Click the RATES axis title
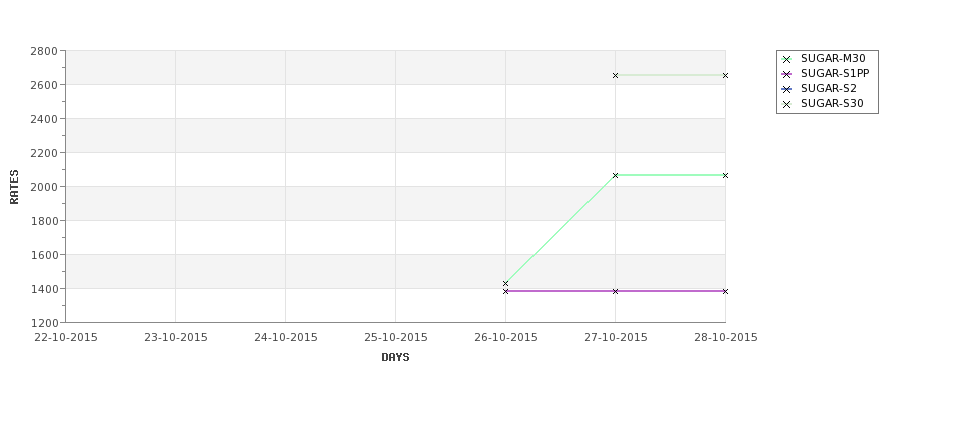Viewport: 975px width, 429px height. click(14, 187)
